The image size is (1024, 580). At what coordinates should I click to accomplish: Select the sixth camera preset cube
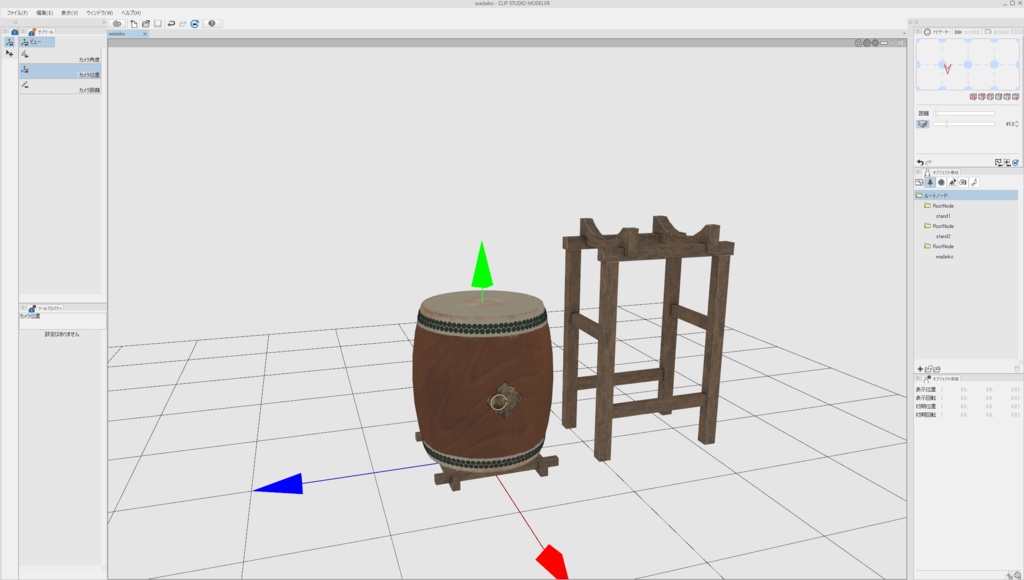[1016, 97]
